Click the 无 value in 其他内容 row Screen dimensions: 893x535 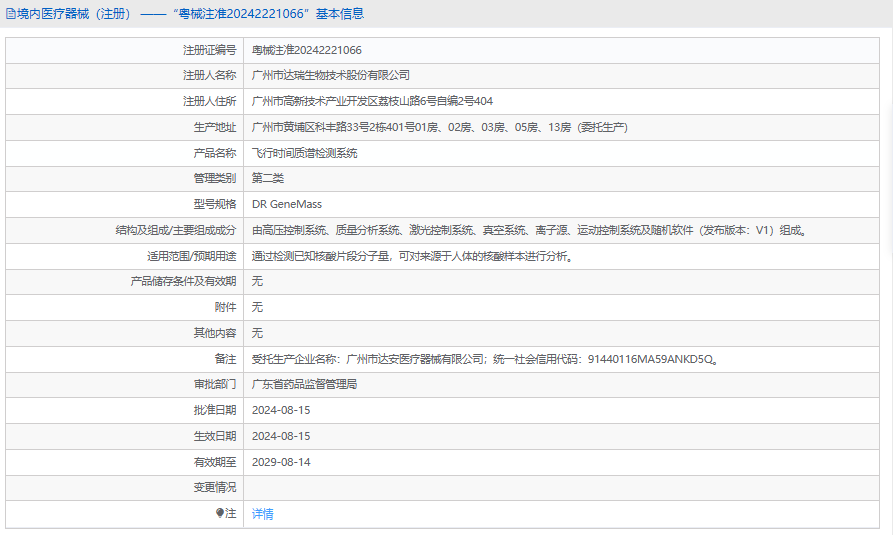tap(257, 333)
